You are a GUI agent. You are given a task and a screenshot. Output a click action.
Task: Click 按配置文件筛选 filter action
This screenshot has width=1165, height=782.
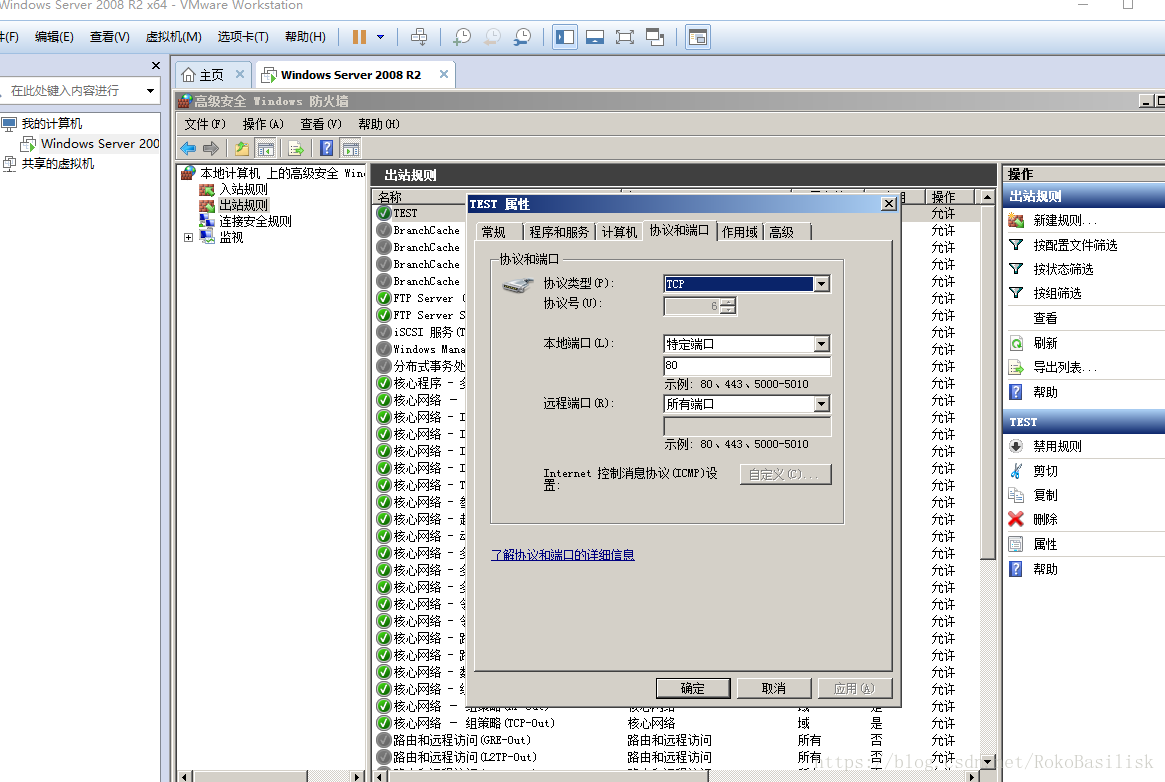1075,245
